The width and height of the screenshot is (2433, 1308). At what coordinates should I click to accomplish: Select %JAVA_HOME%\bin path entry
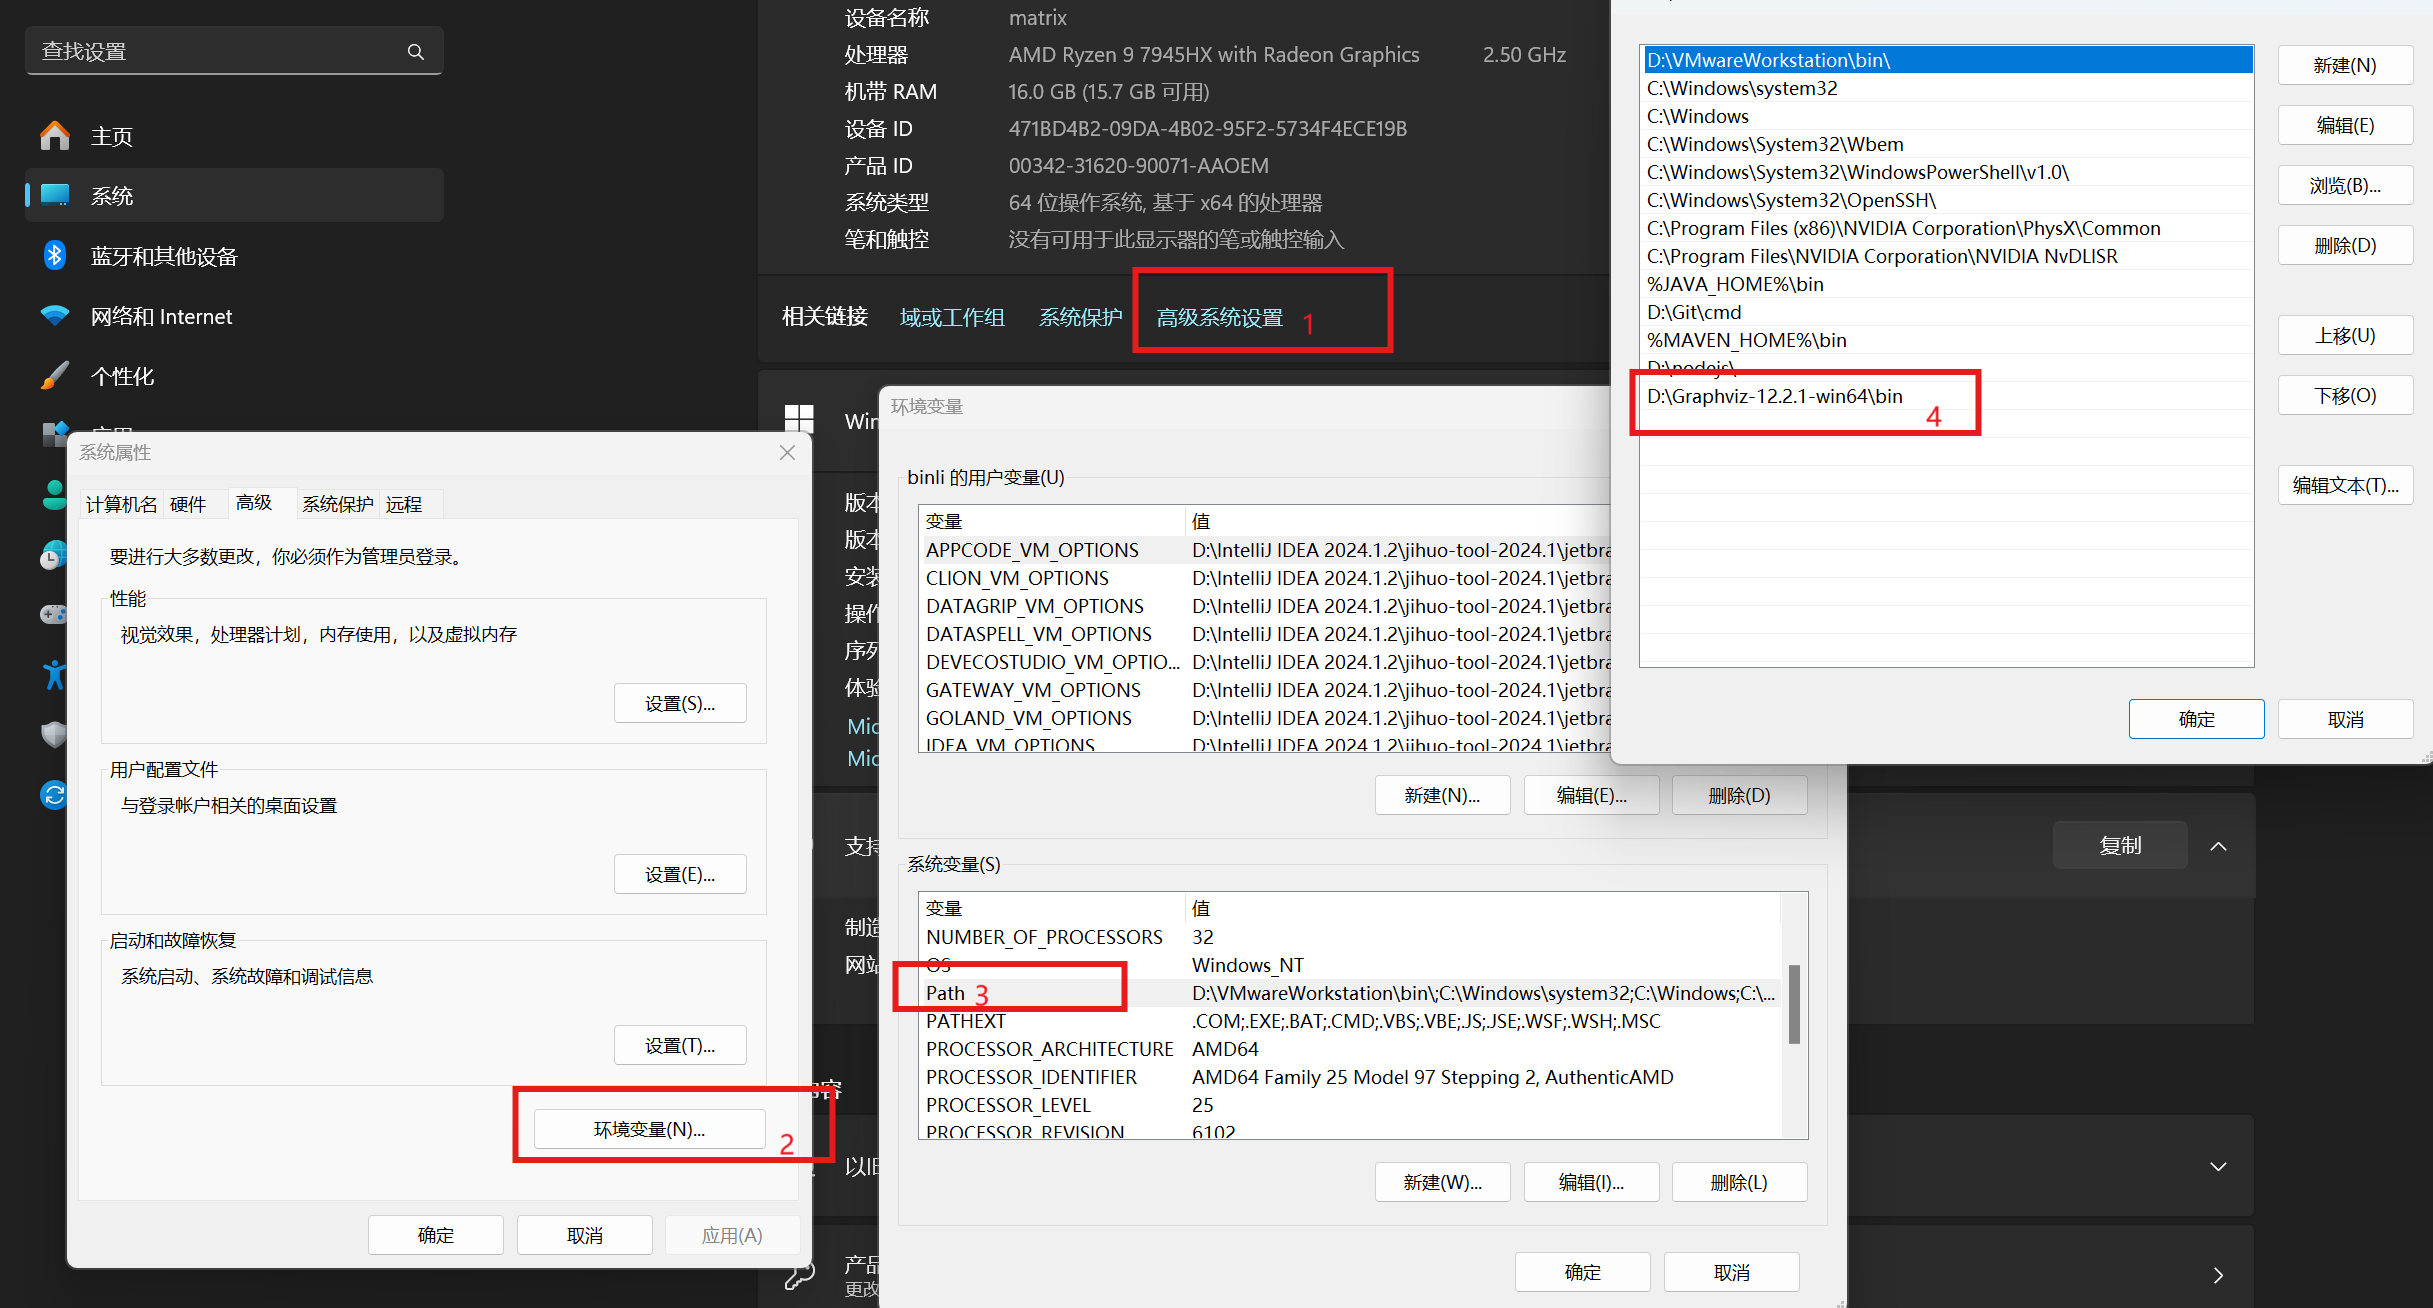coord(1947,284)
